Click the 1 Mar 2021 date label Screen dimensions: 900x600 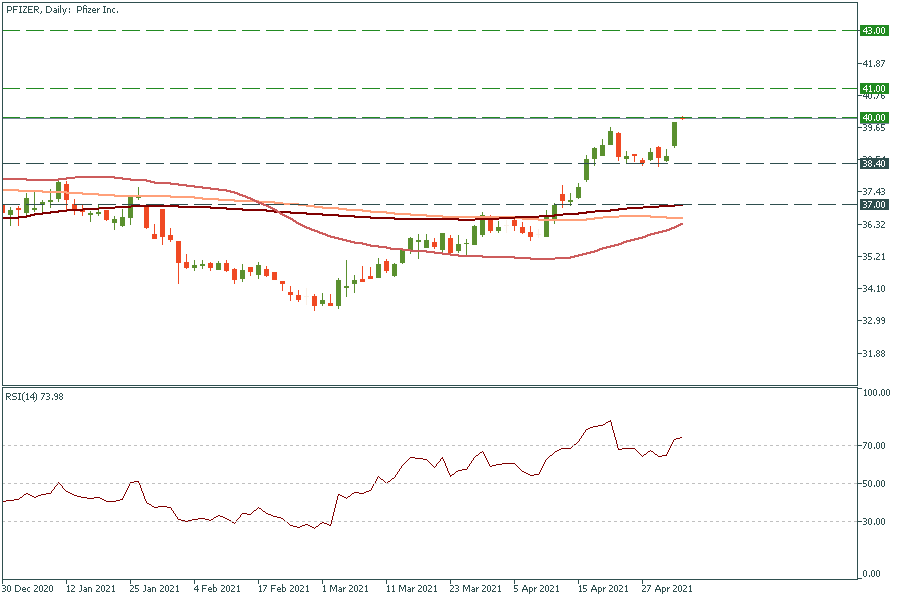tap(347, 588)
